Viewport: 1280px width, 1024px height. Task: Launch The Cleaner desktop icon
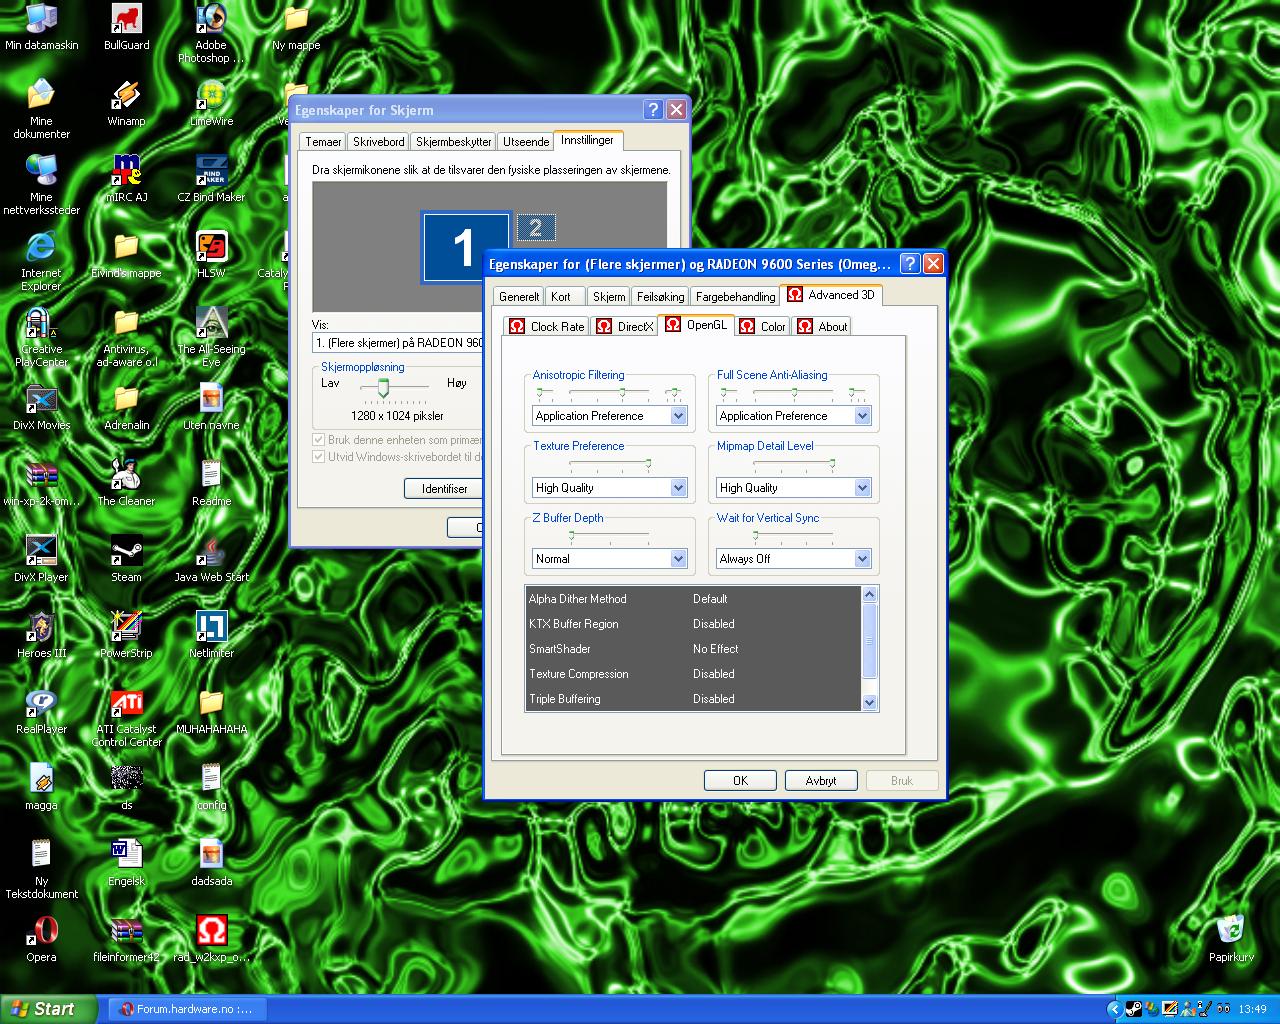(x=126, y=483)
